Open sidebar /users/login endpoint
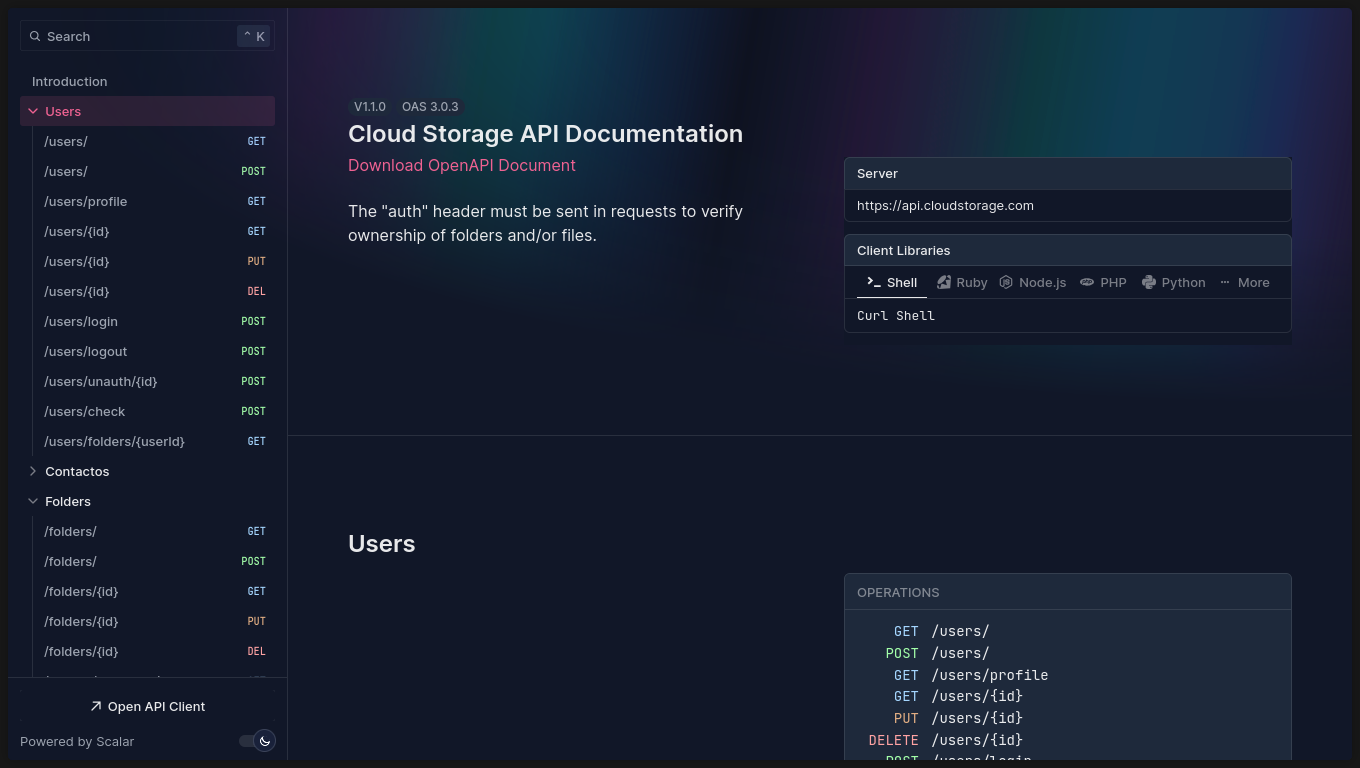The width and height of the screenshot is (1360, 768). [x=155, y=321]
